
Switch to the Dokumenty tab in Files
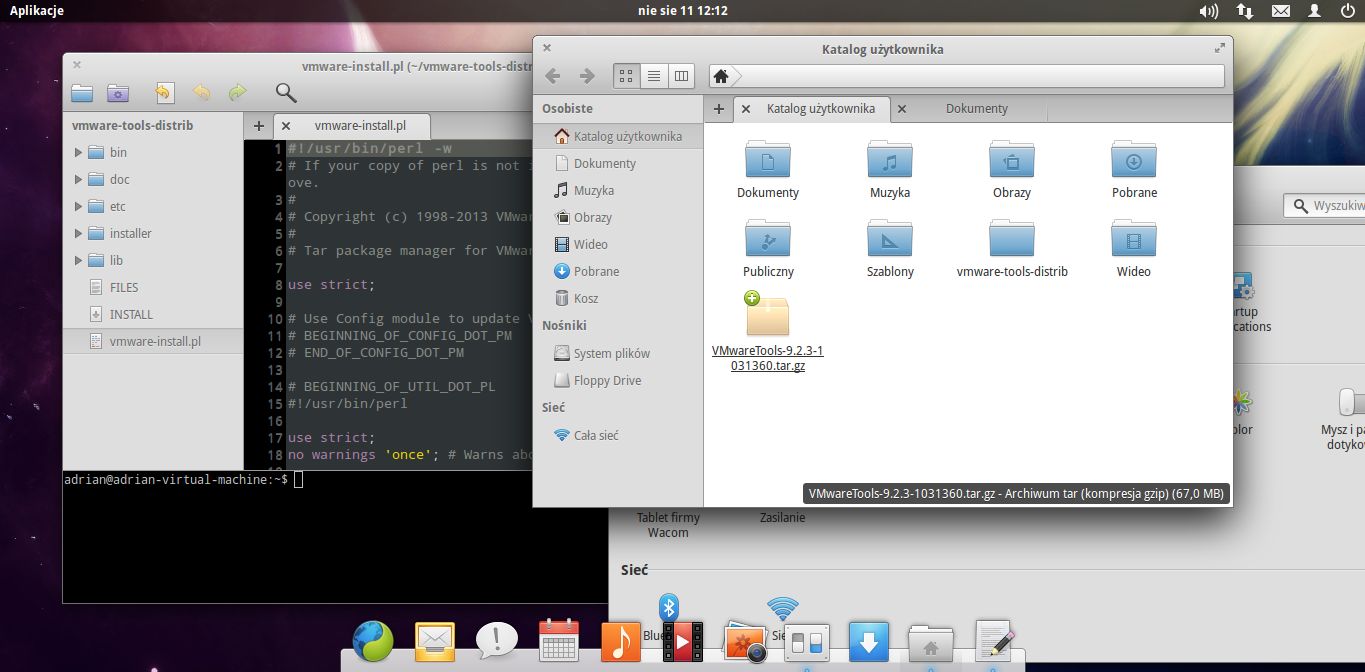pyautogui.click(x=977, y=109)
